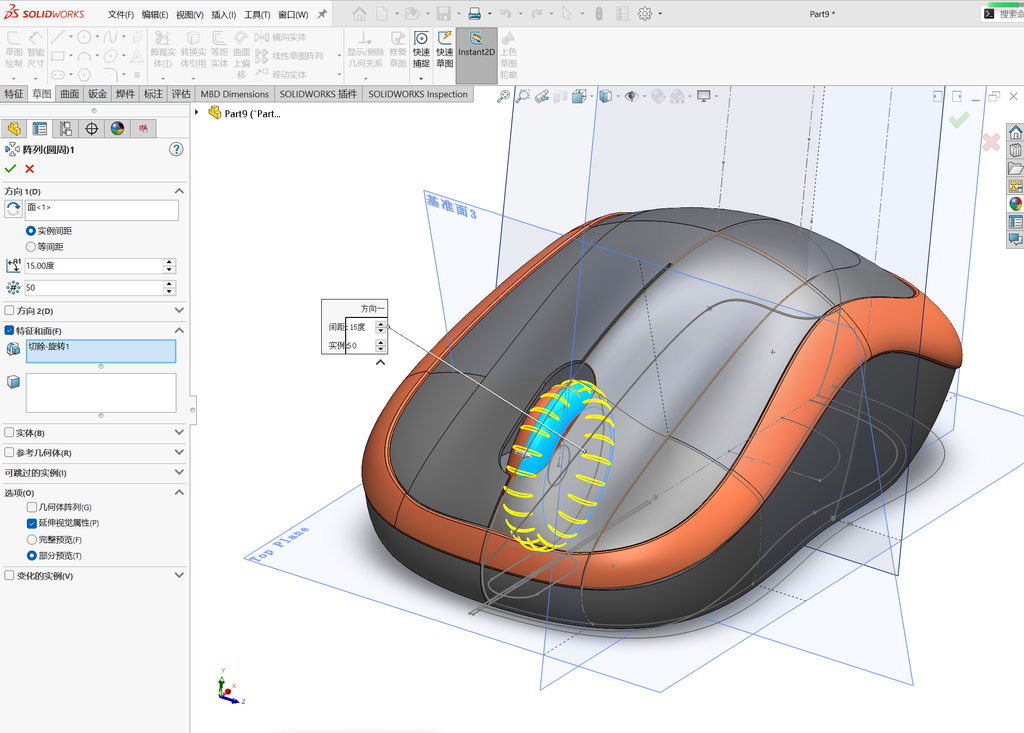Pin the menu bar with the pushpin
This screenshot has height=733, width=1024.
pyautogui.click(x=322, y=14)
